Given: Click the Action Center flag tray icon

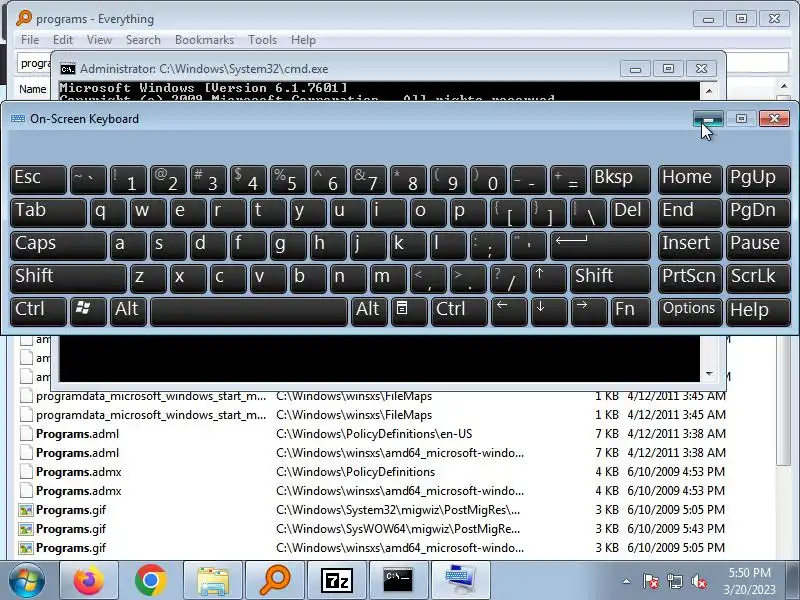Looking at the screenshot, I should coord(650,581).
